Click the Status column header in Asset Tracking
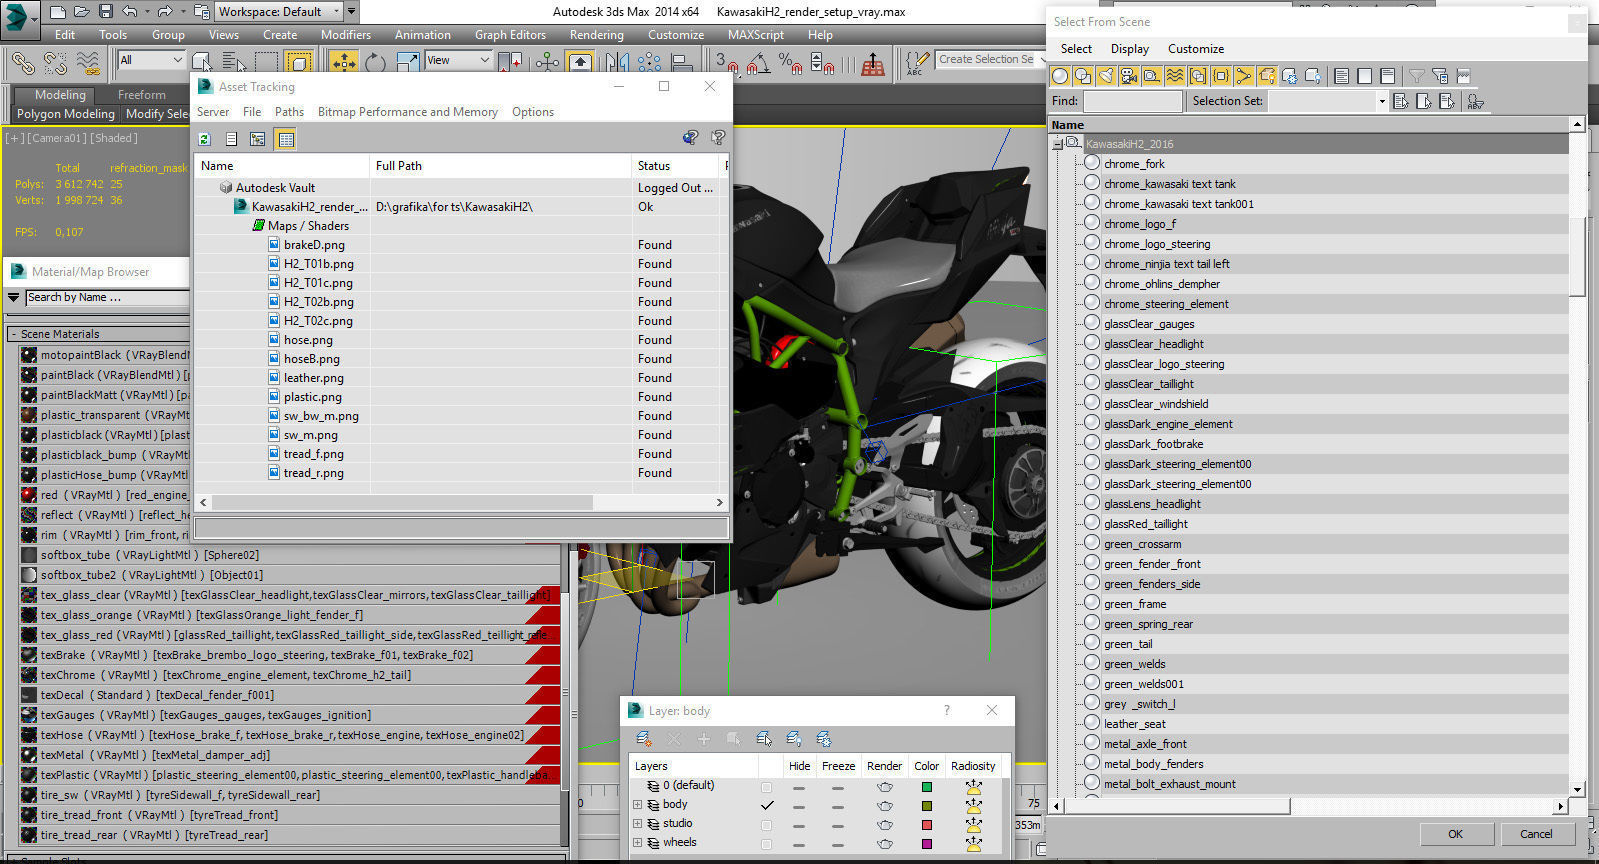This screenshot has width=1599, height=864. 676,166
